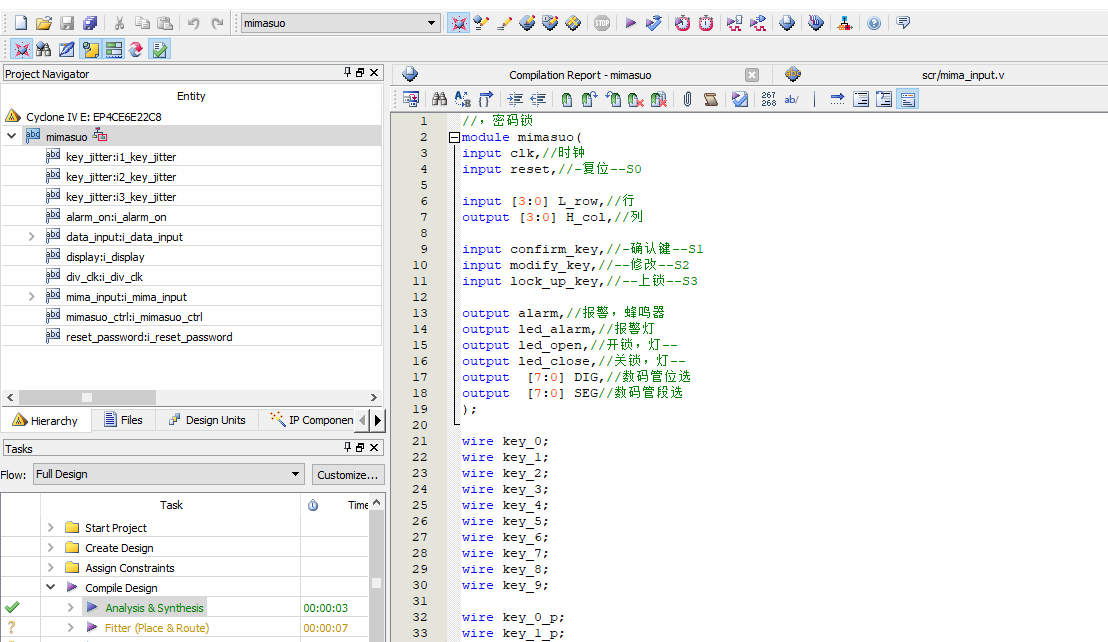Open a file with folder icon
The image size is (1108, 642).
coord(44,23)
